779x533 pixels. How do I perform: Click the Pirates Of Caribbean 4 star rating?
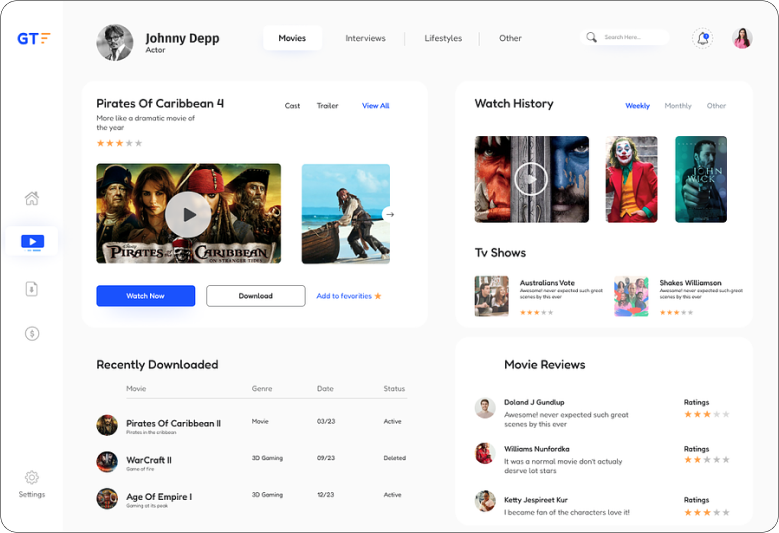point(119,143)
